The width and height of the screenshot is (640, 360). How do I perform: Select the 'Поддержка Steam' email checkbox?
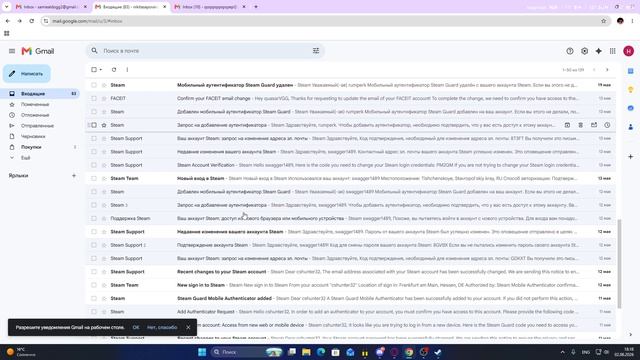(x=94, y=218)
